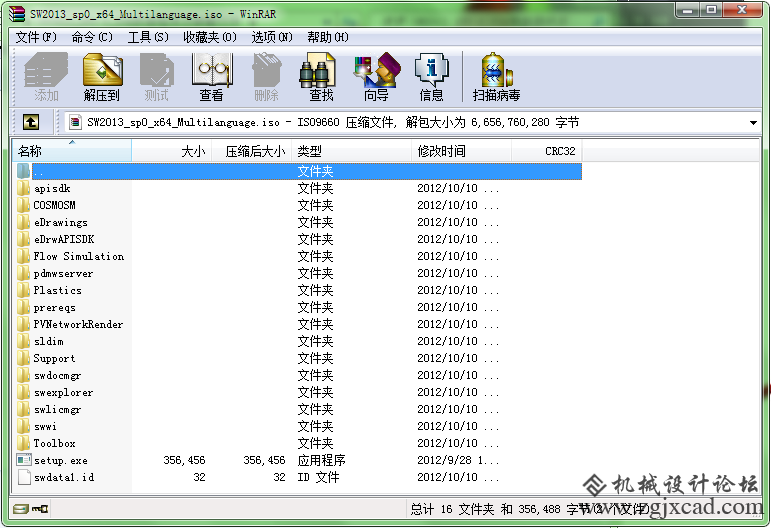Click the setup.exe size value 356,456
This screenshot has height=528, width=771.
[x=184, y=460]
